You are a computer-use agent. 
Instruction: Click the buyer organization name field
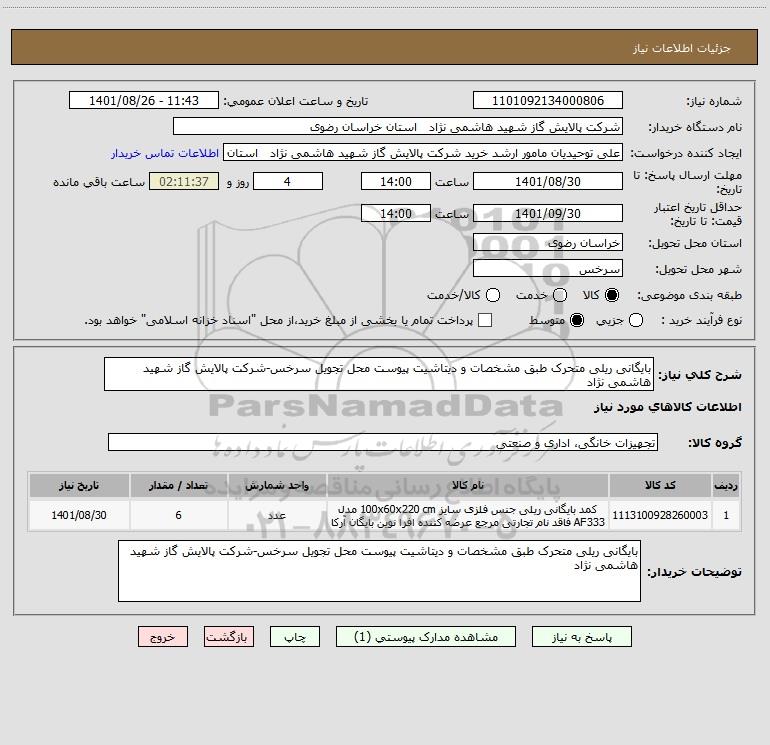pyautogui.click(x=398, y=127)
